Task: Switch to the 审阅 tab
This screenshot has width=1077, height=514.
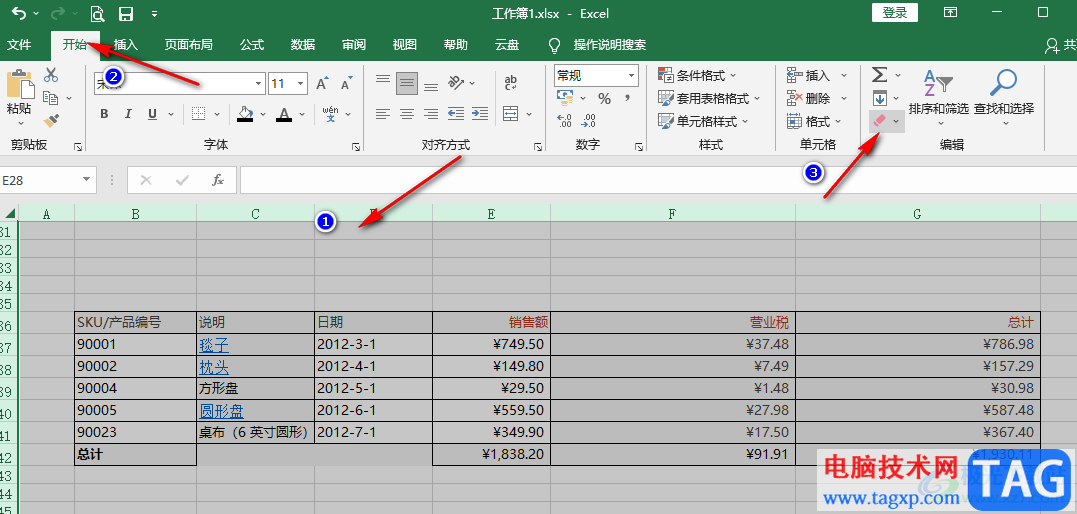Action: click(354, 45)
